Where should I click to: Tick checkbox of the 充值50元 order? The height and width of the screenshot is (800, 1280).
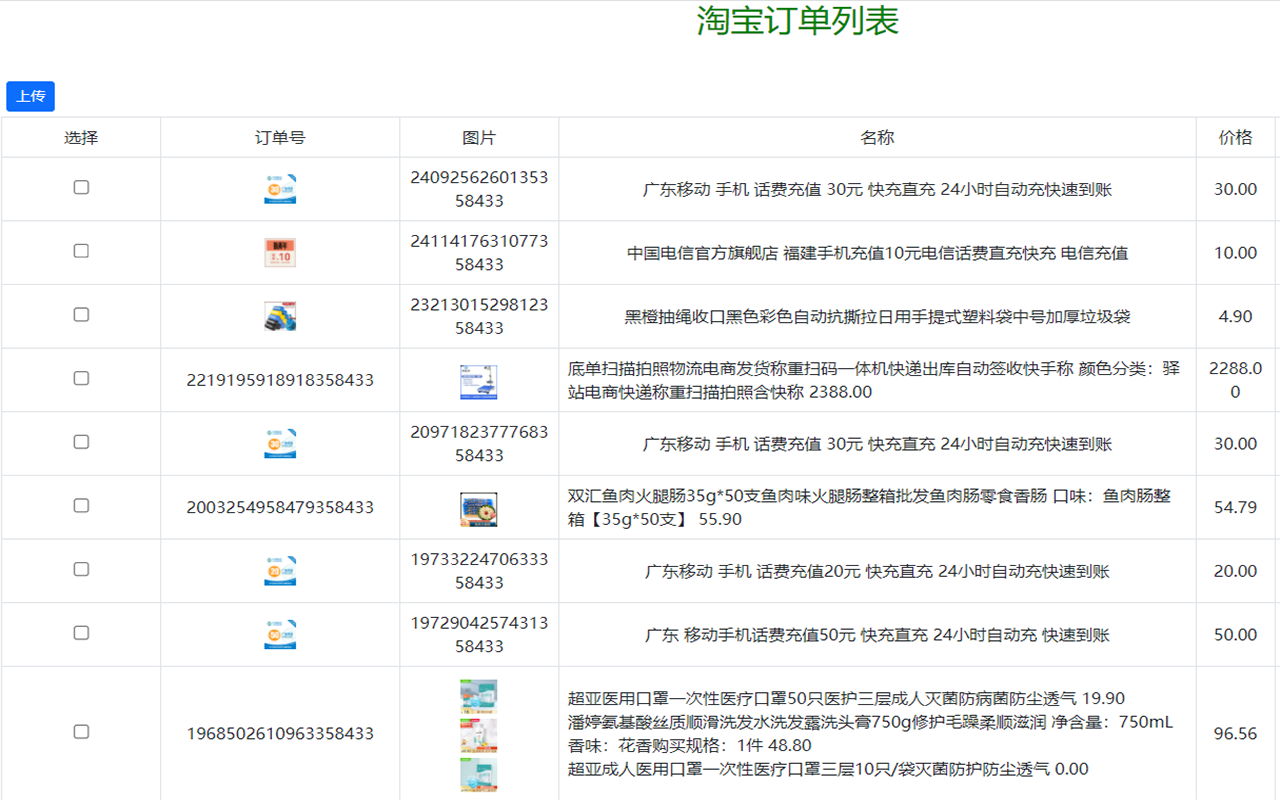81,633
